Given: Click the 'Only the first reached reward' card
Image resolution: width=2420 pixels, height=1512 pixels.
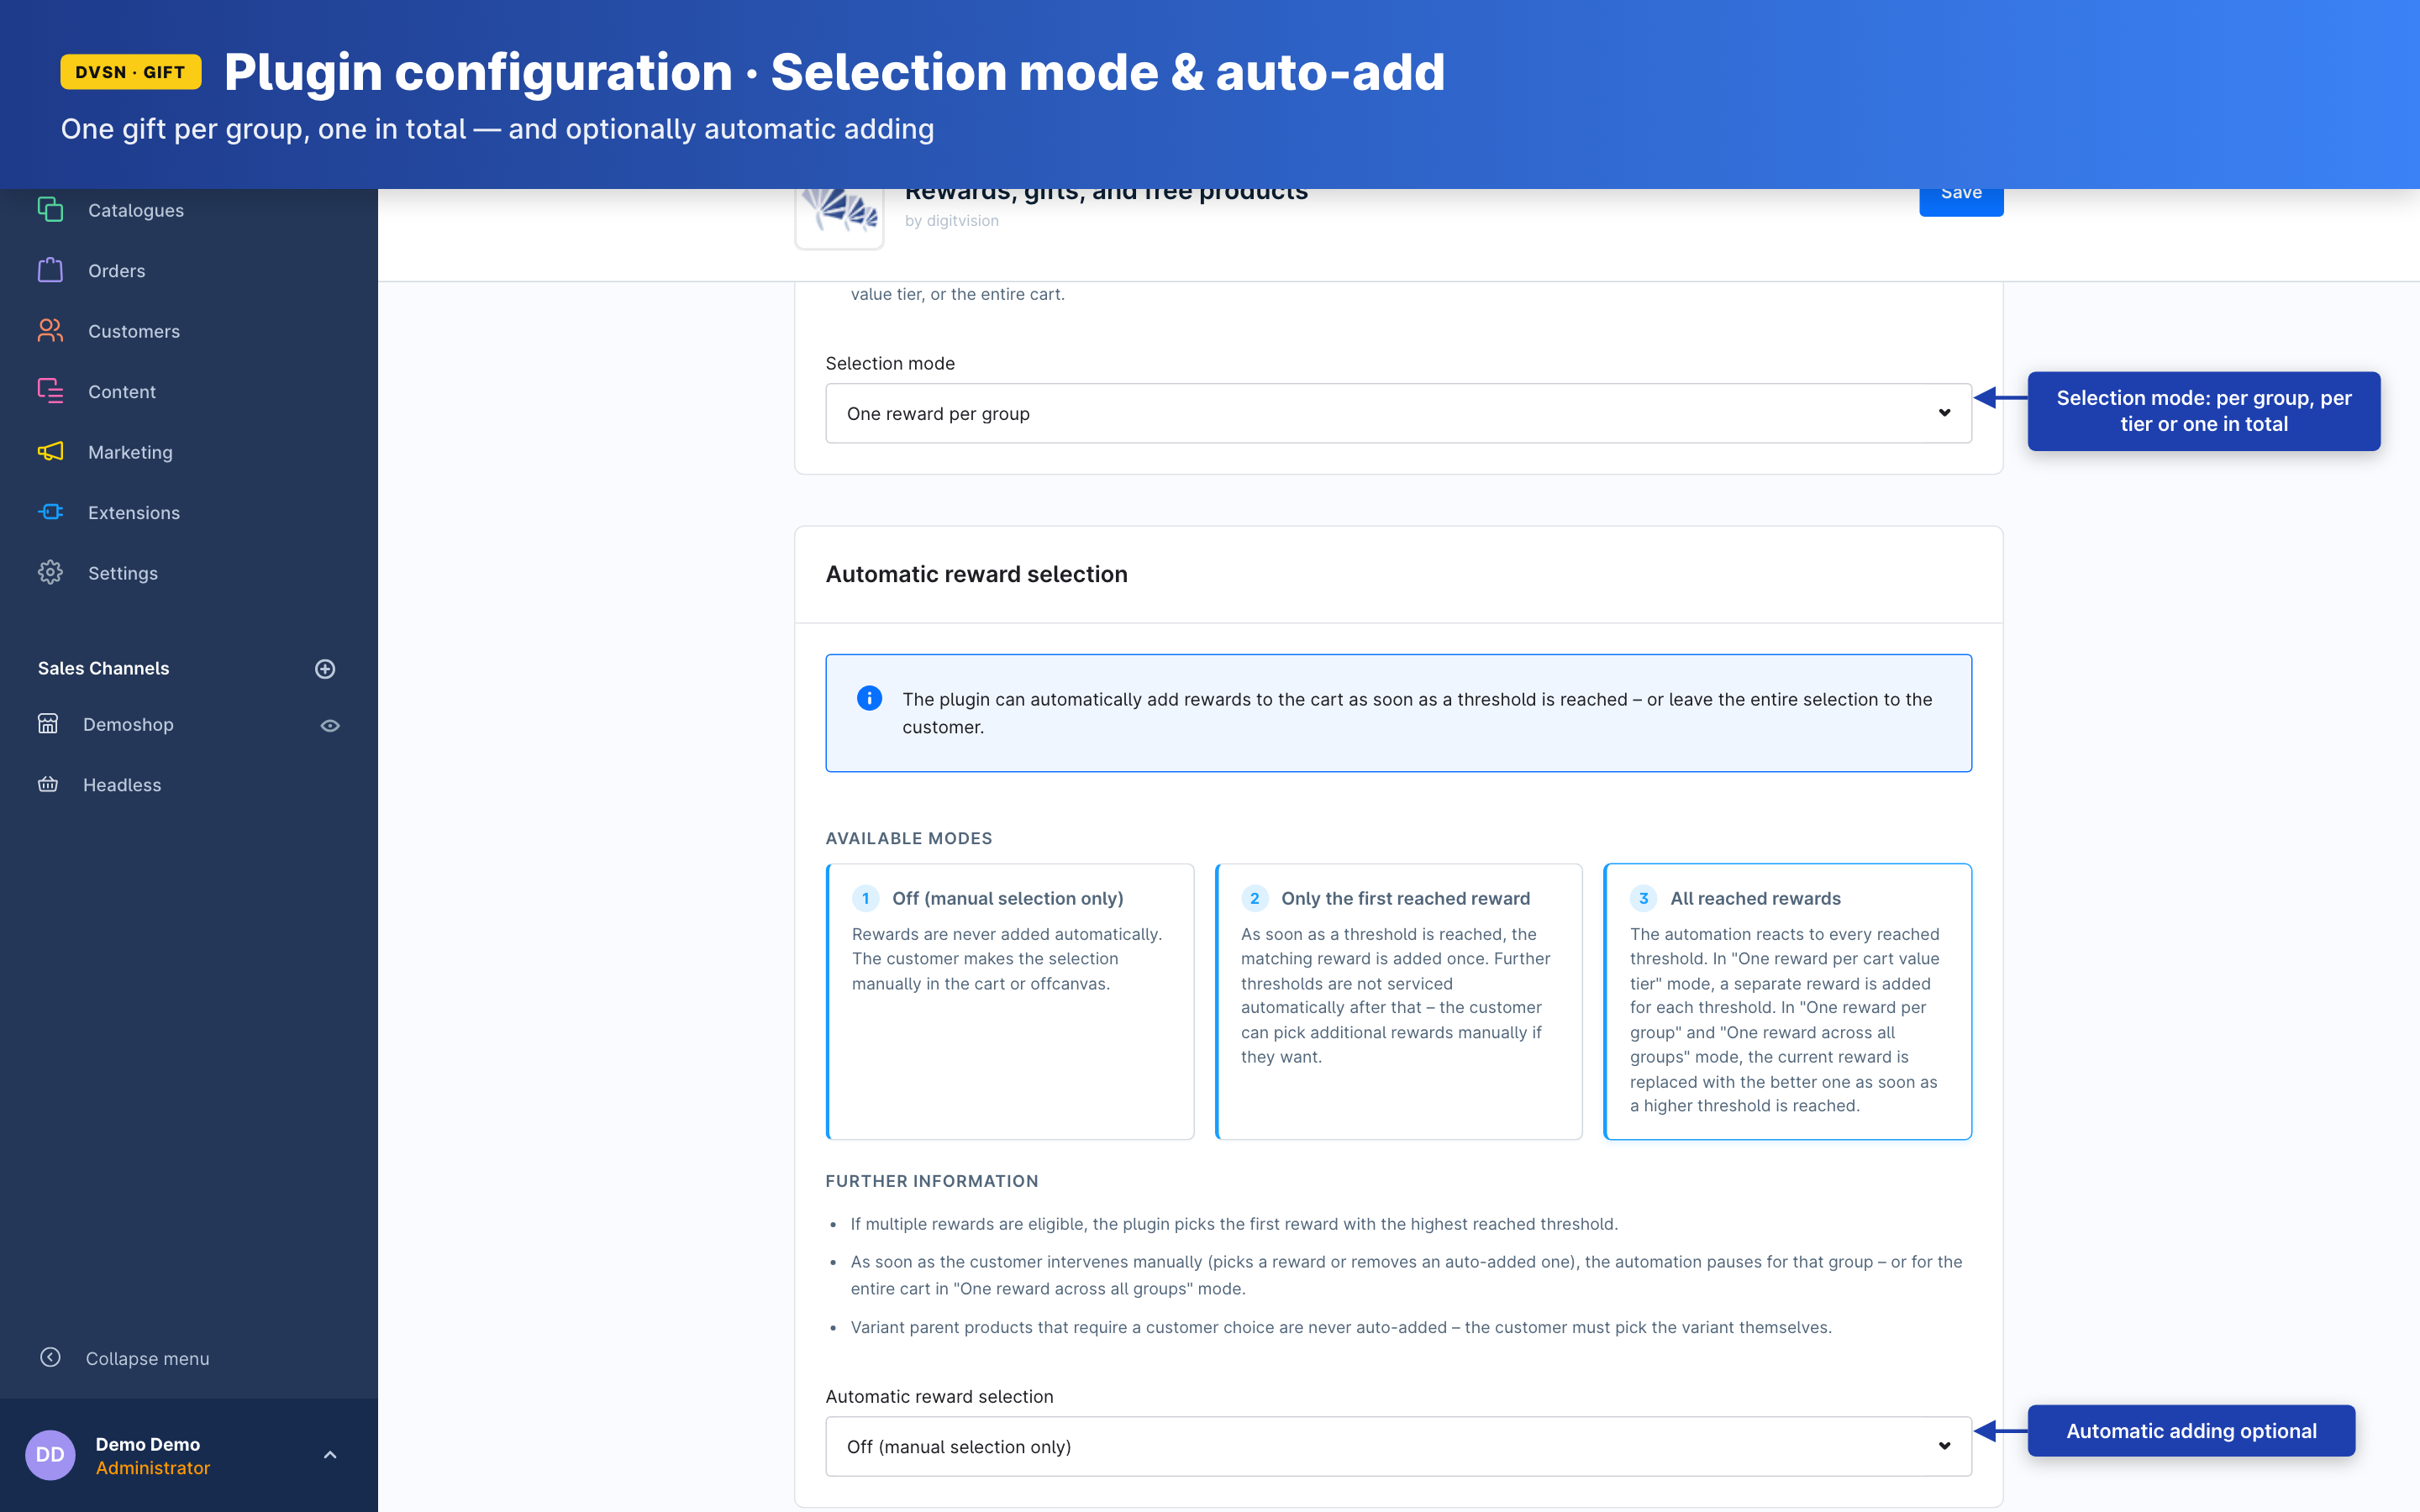Looking at the screenshot, I should click(x=1398, y=1000).
